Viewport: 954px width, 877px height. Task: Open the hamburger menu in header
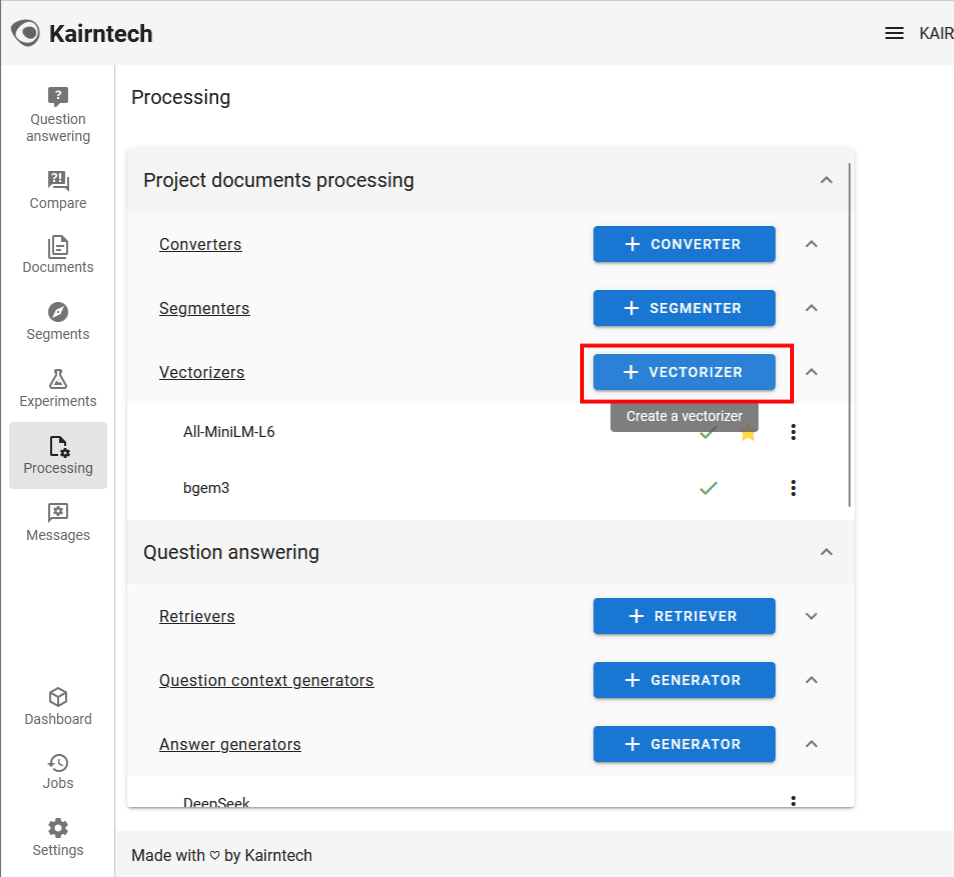(x=894, y=33)
